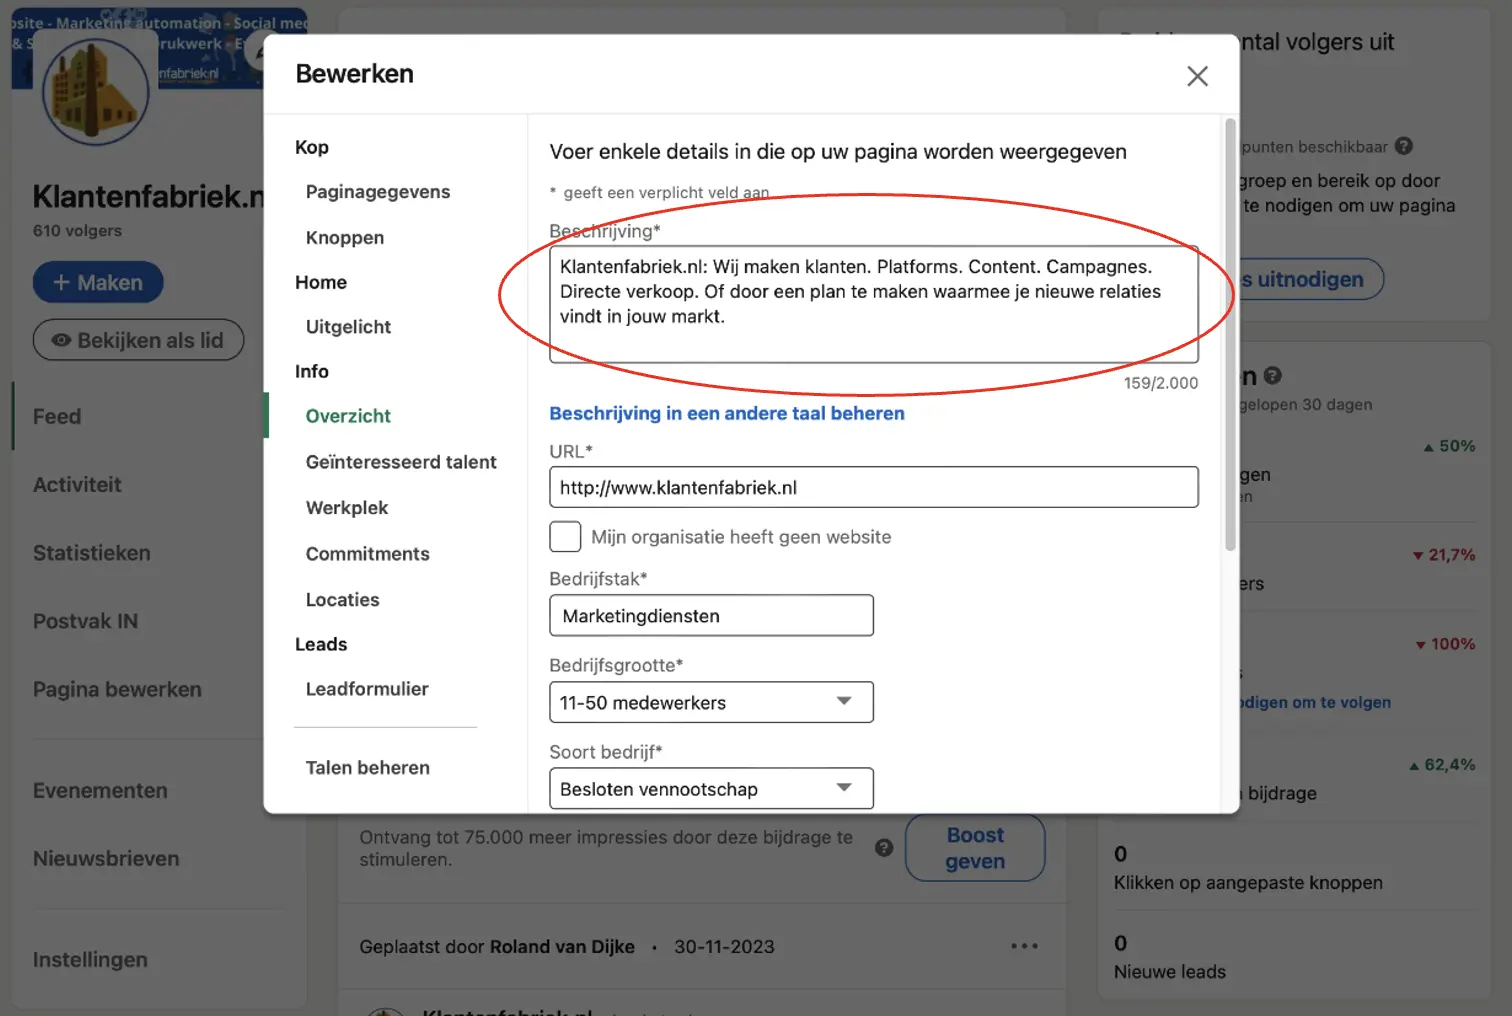Click help icon next to Boost geven
The image size is (1512, 1016).
pyautogui.click(x=884, y=848)
